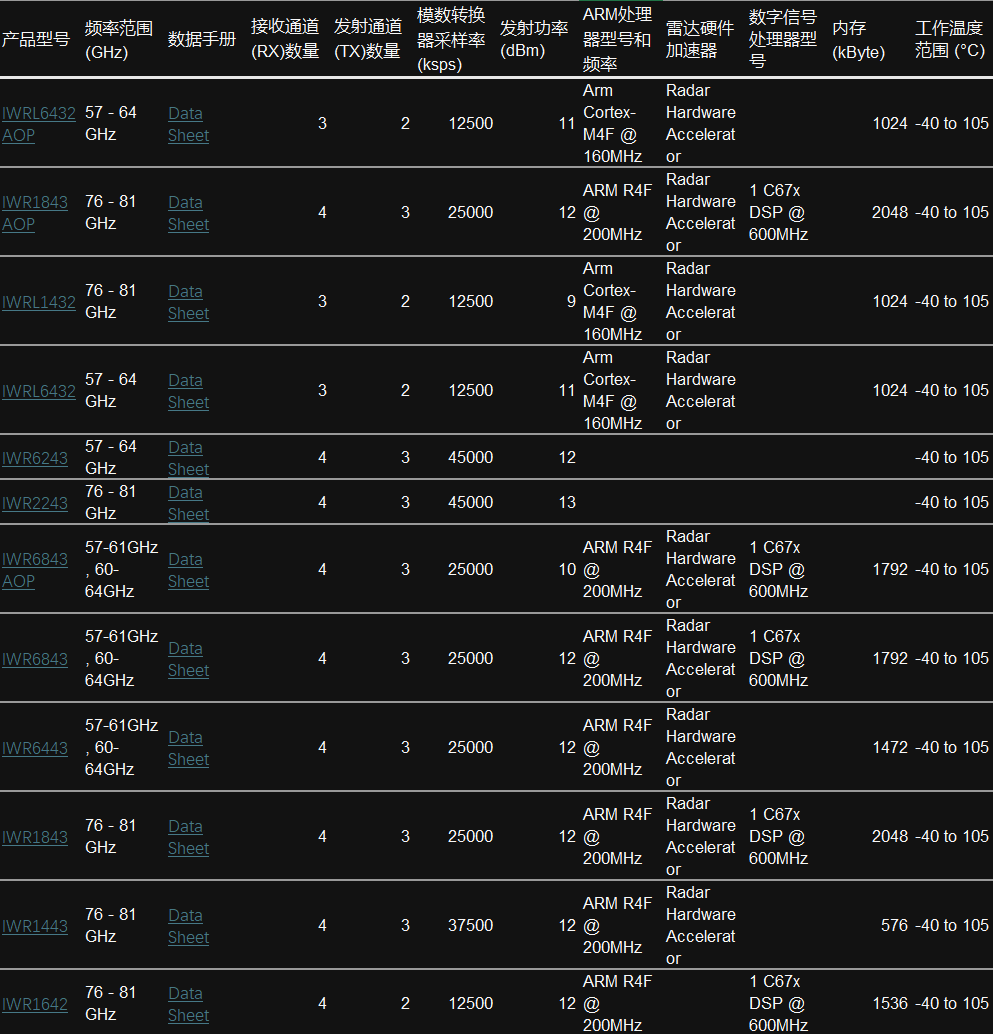This screenshot has width=993, height=1034.
Task: Open Data Sheet for IWR2243
Action: click(188, 503)
